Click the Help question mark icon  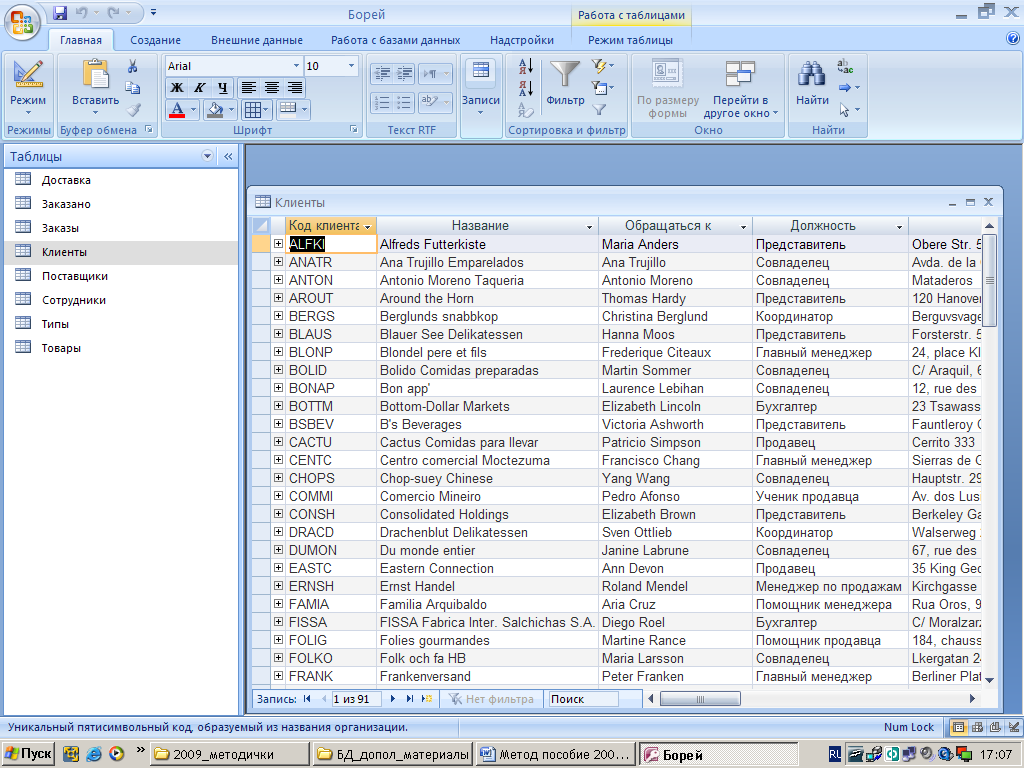pyautogui.click(x=1013, y=39)
